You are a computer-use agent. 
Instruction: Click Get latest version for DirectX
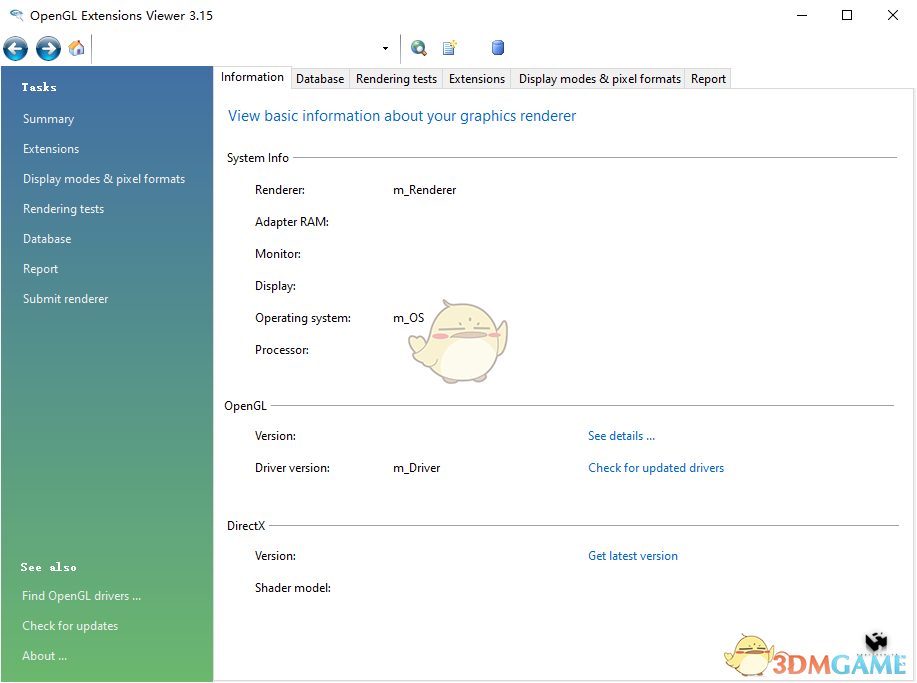click(x=632, y=555)
